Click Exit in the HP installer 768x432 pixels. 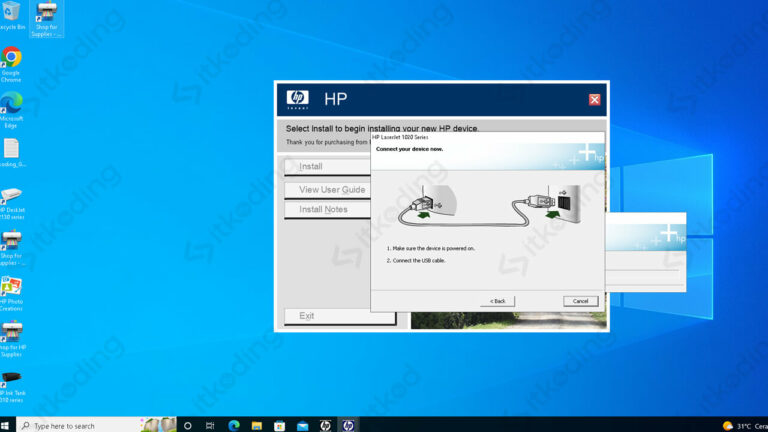pos(340,316)
